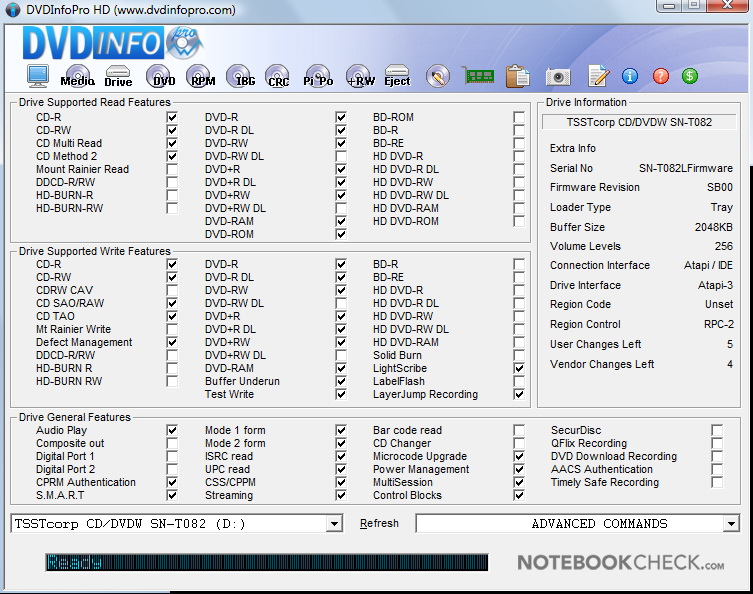Image resolution: width=753 pixels, height=594 pixels.
Task: Click the Buffer Size value 2048KB
Action: click(714, 227)
